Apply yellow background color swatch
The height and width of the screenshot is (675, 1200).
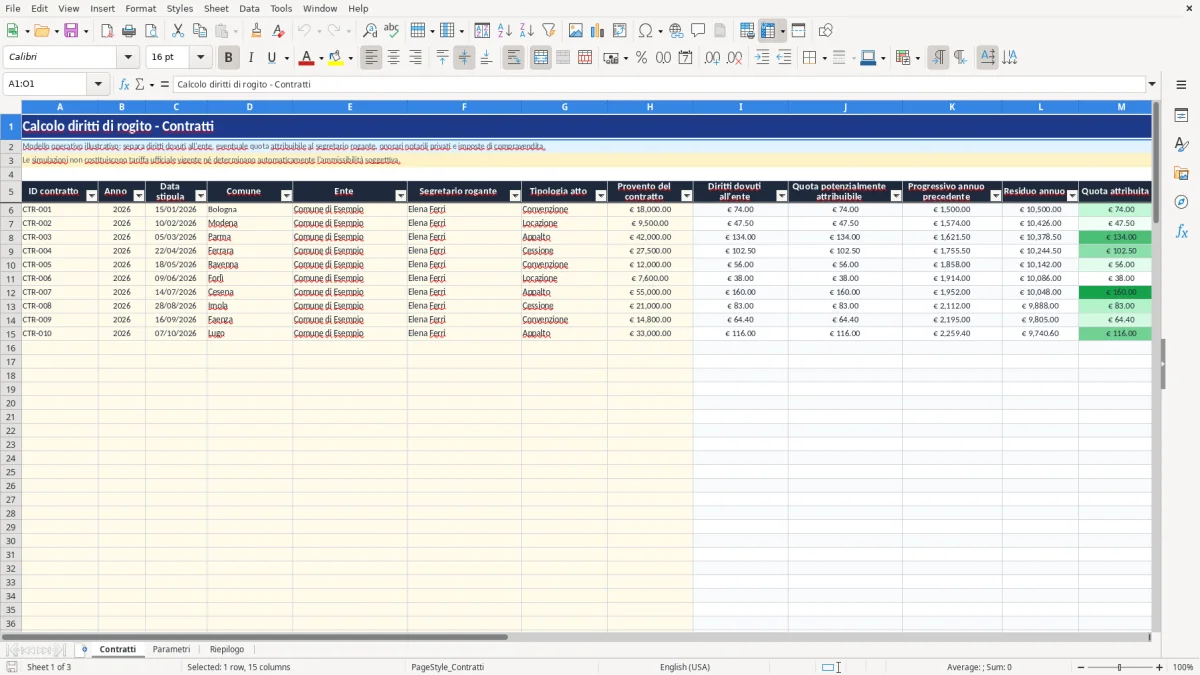(336, 58)
